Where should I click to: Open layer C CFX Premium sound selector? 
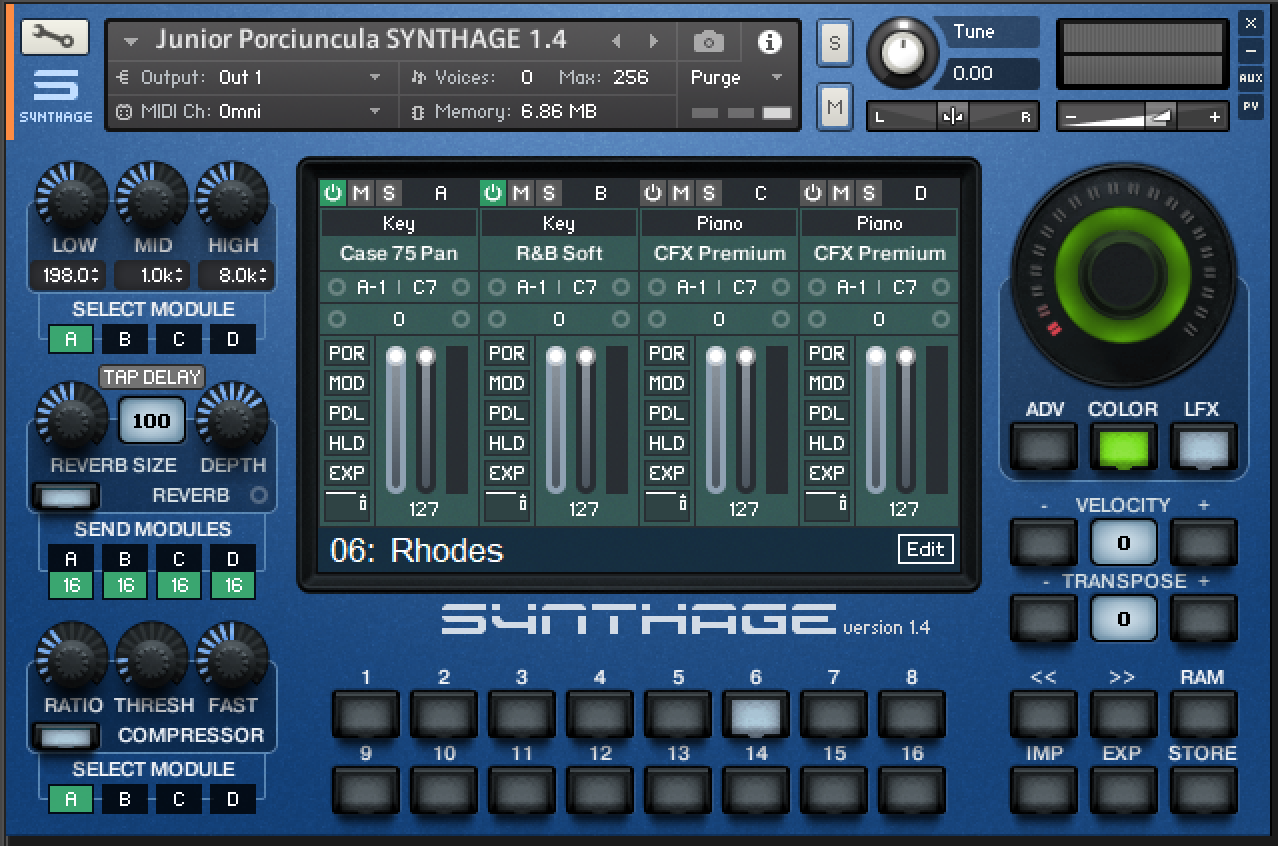click(x=719, y=253)
